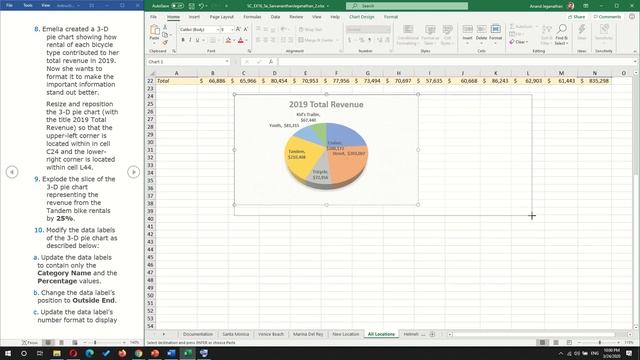Click the Search box in title bar
Screen dimensions: 640x360
(x=407, y=6)
